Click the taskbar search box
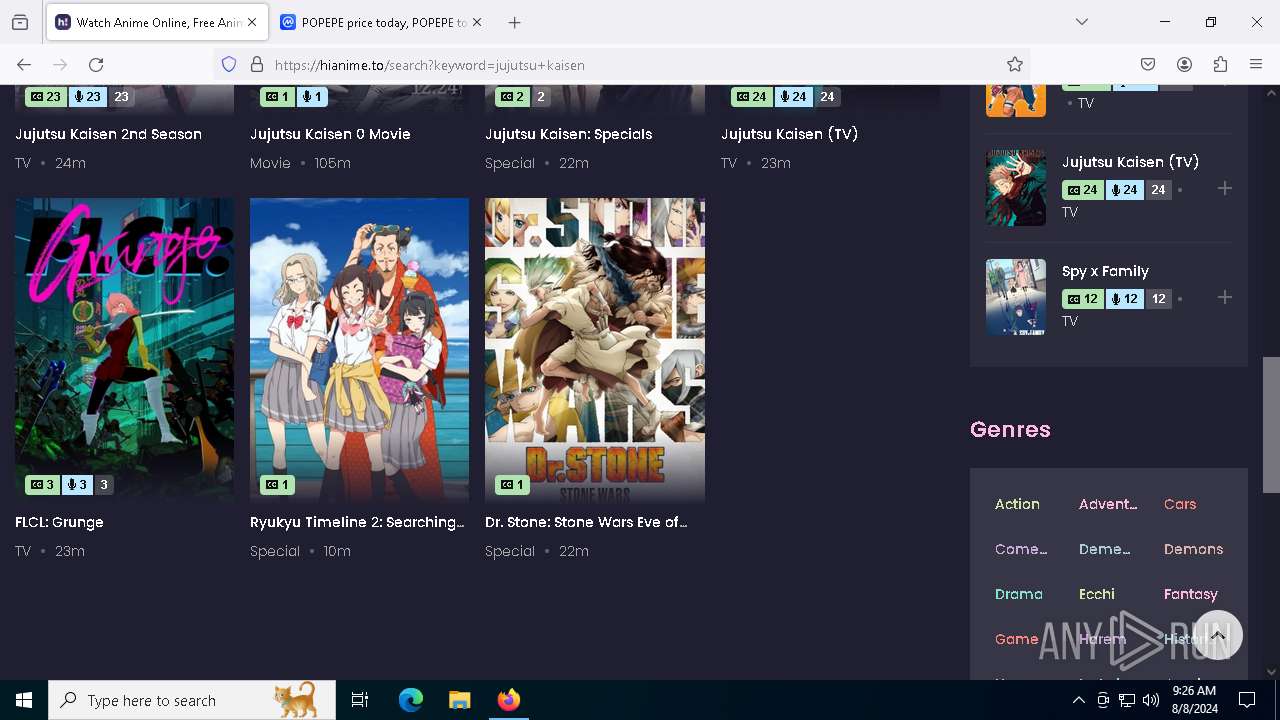The image size is (1280, 720). coord(192,700)
